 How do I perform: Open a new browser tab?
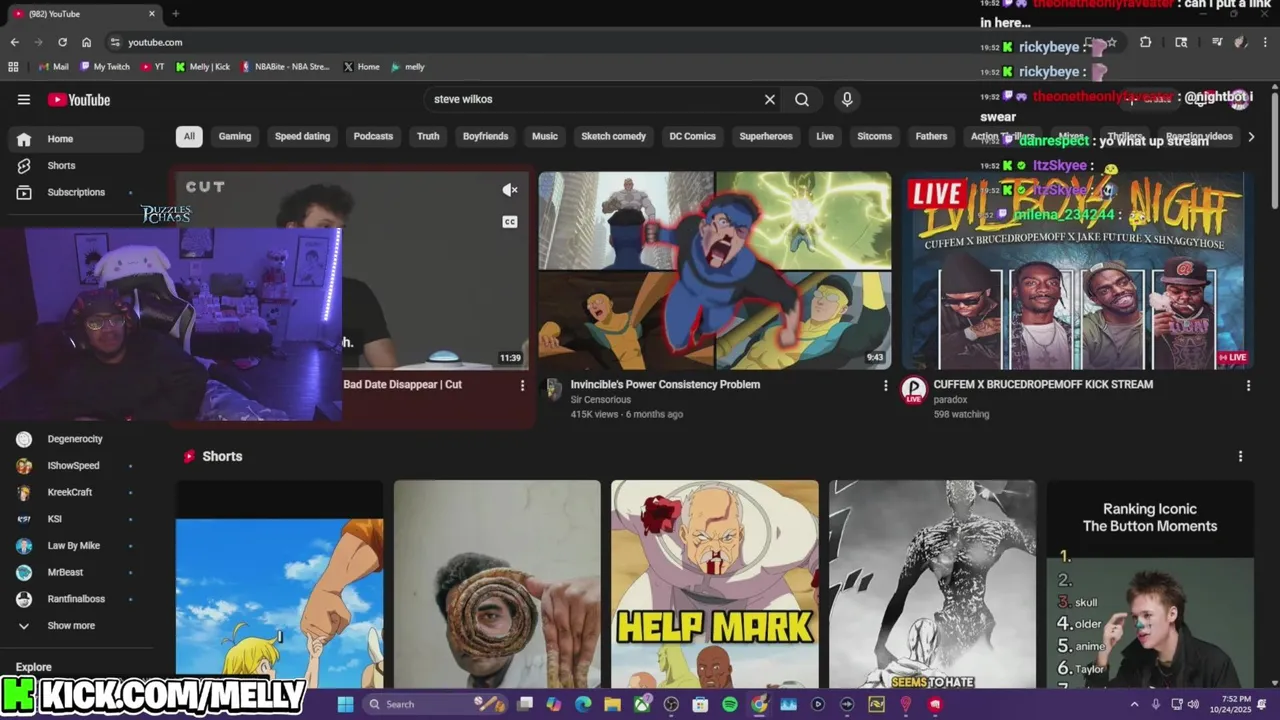[x=175, y=14]
